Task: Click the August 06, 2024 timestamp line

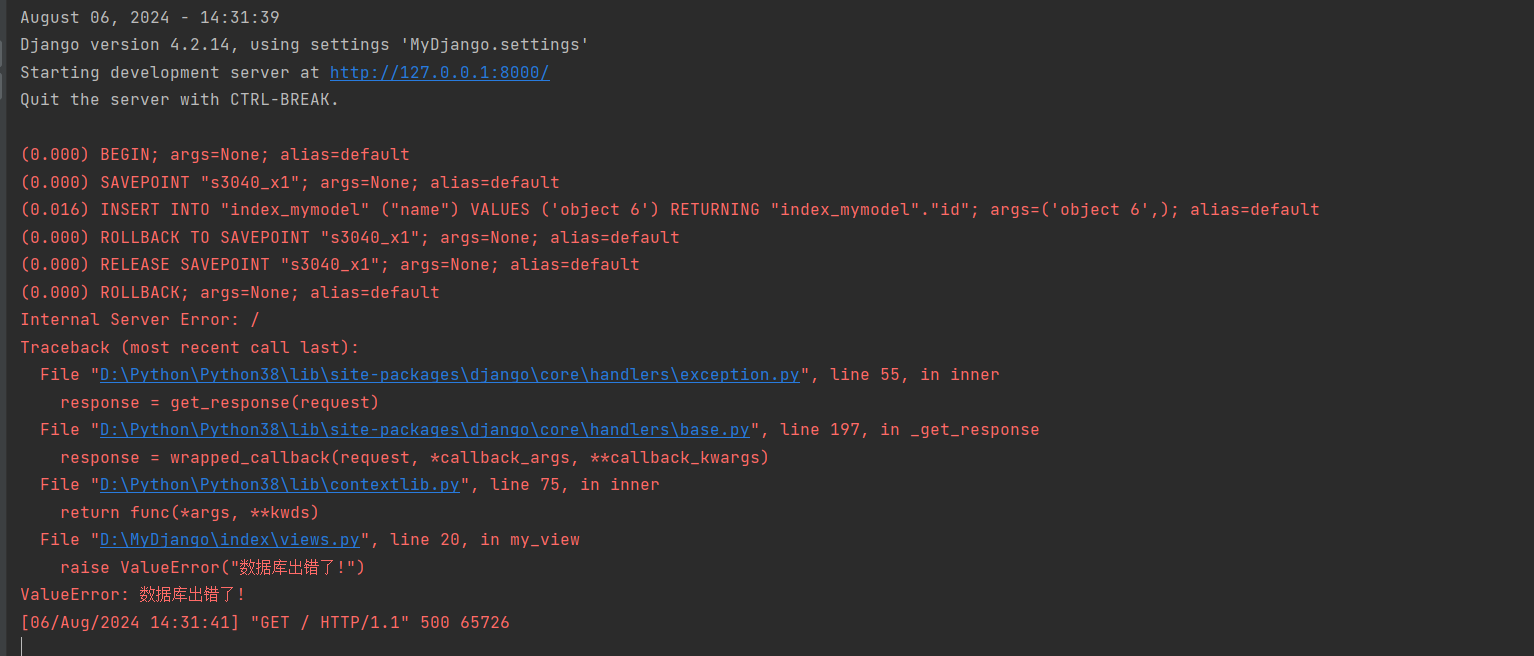Action: pyautogui.click(x=150, y=18)
